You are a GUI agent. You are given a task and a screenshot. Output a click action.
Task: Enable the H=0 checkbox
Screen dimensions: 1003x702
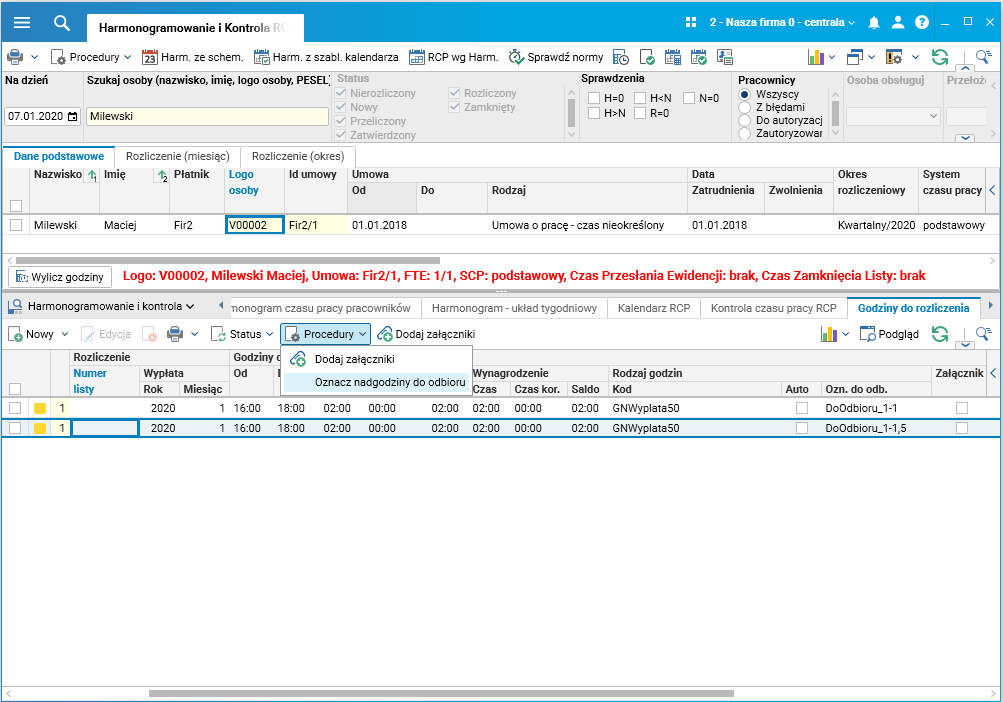pyautogui.click(x=594, y=98)
